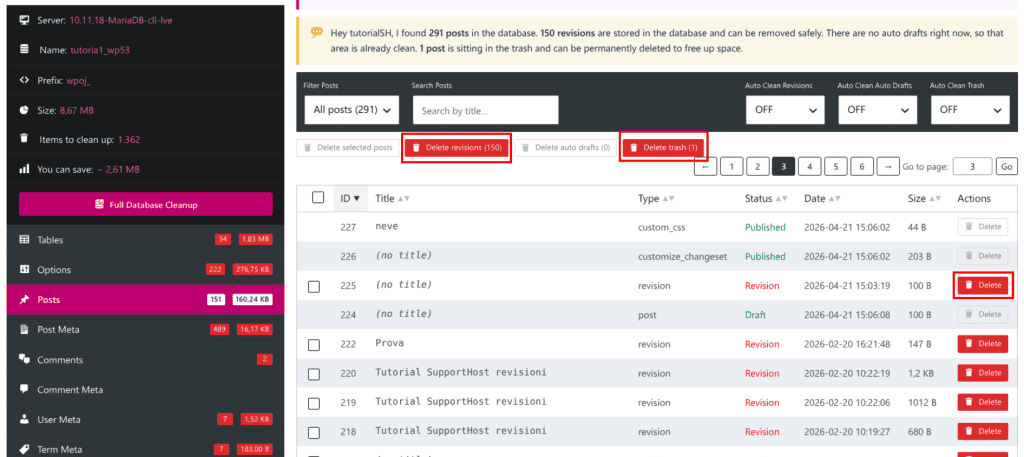Check the box for post ID 218
Screen dimensions: 1024x457
coord(314,432)
